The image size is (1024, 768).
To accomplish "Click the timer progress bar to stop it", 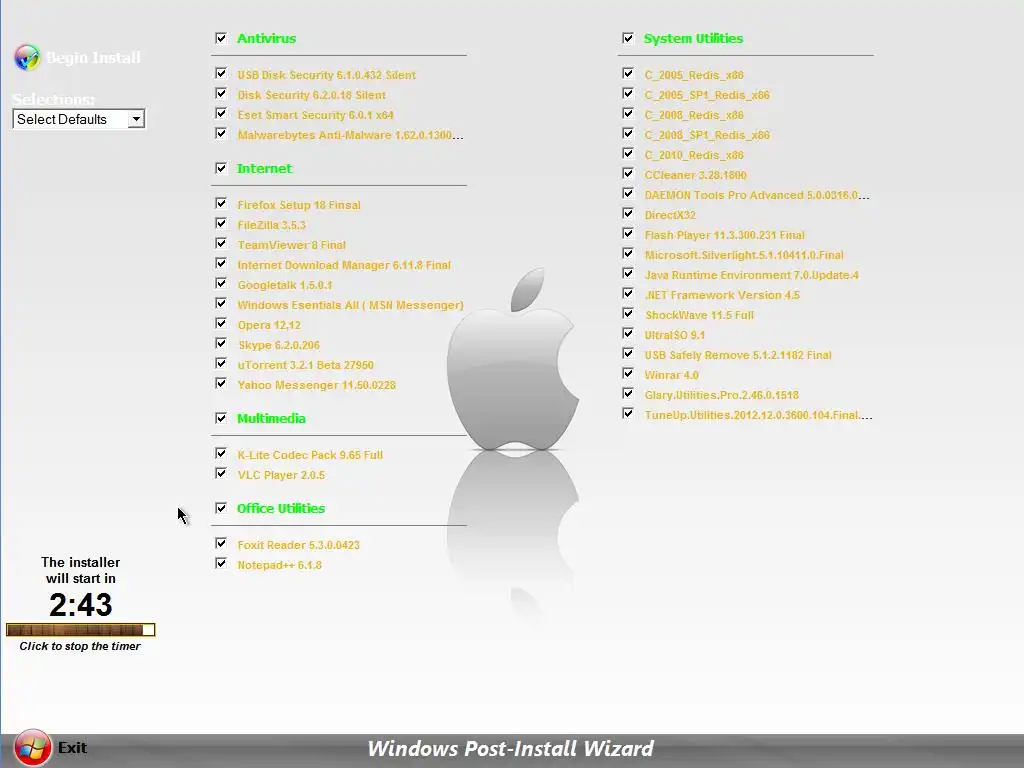I will (80, 630).
